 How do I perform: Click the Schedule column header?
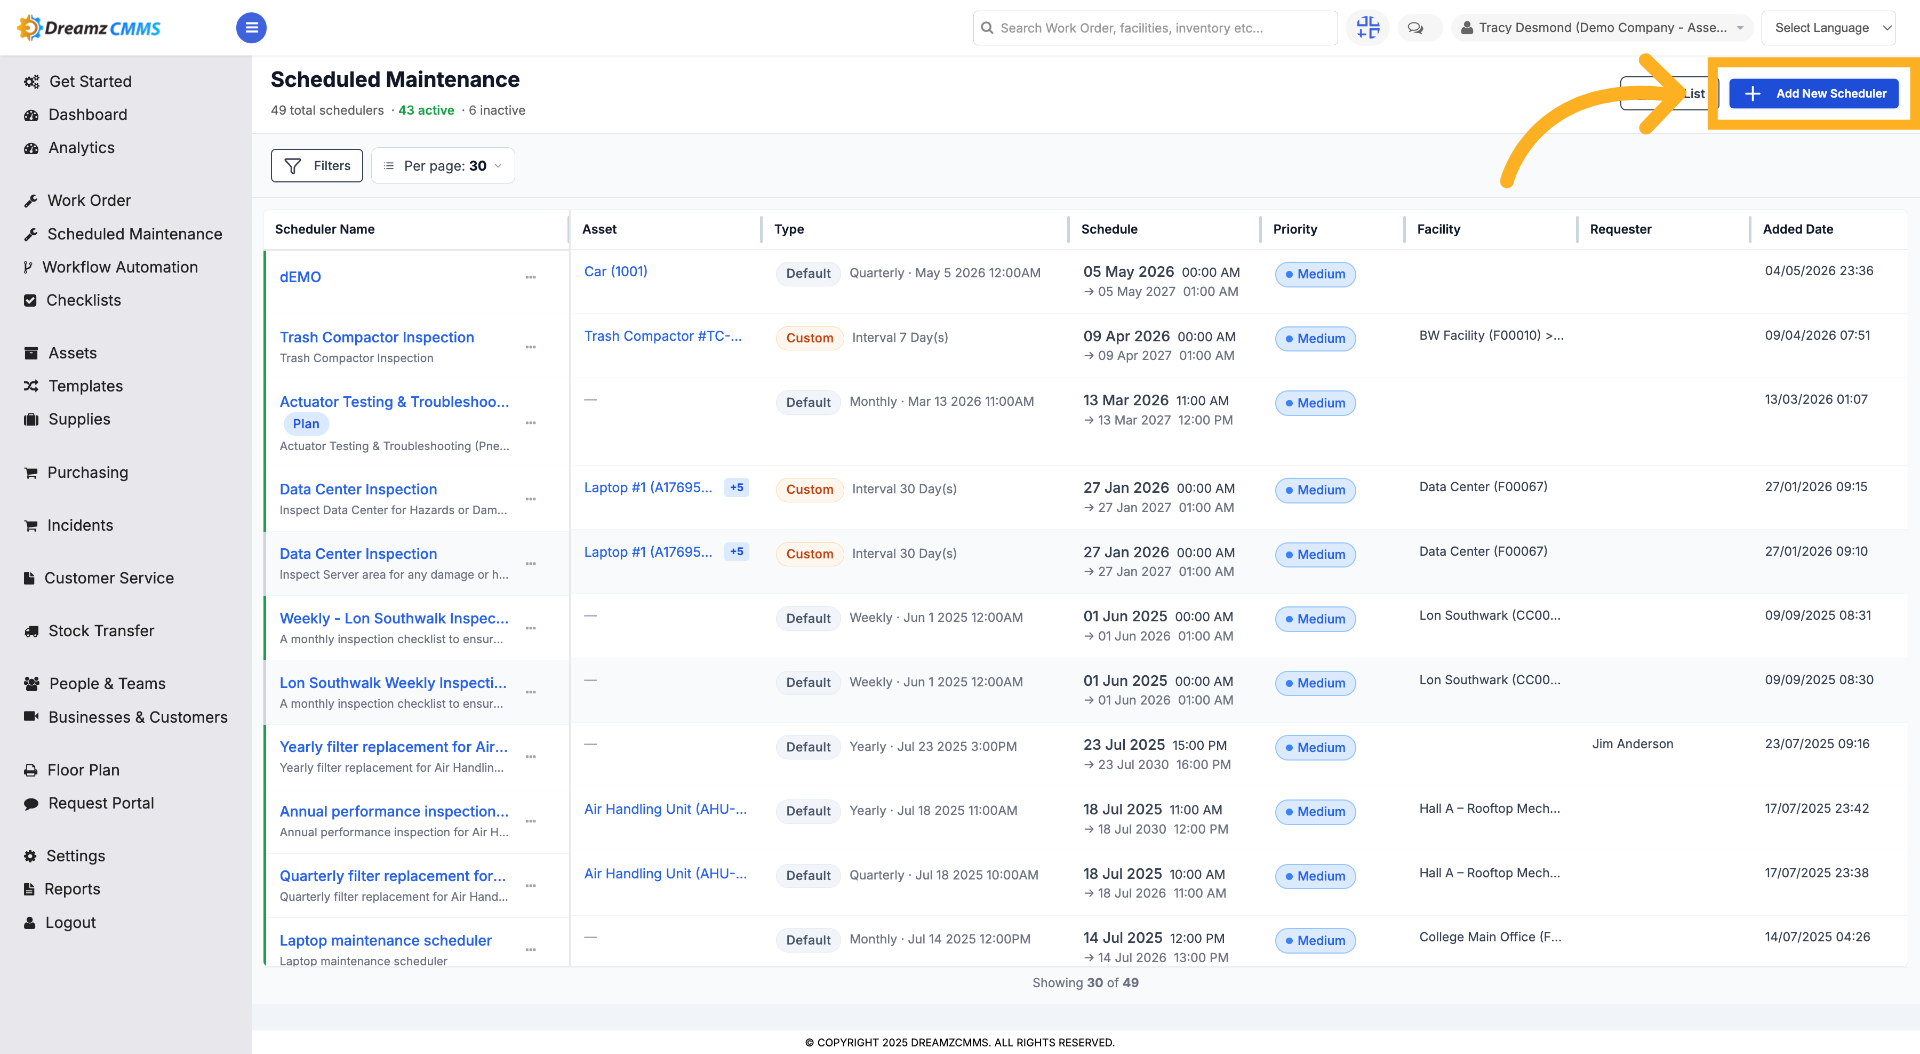click(1109, 229)
